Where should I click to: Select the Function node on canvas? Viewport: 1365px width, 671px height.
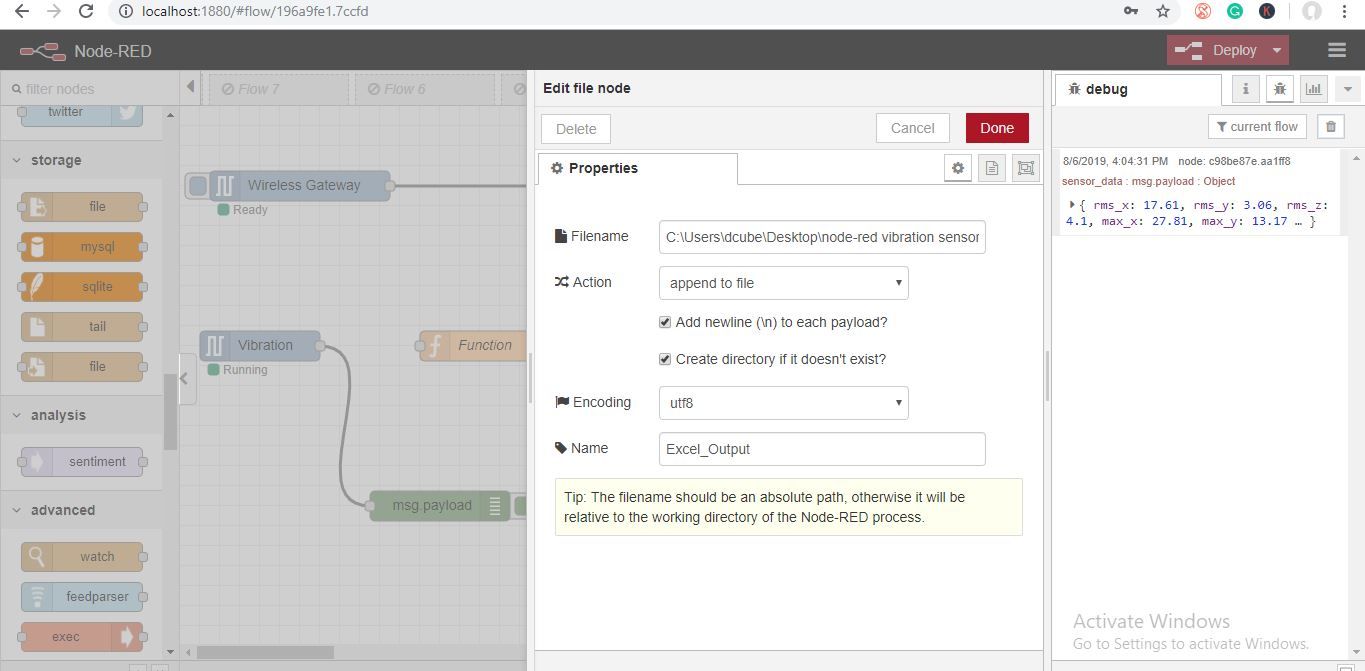(x=472, y=345)
